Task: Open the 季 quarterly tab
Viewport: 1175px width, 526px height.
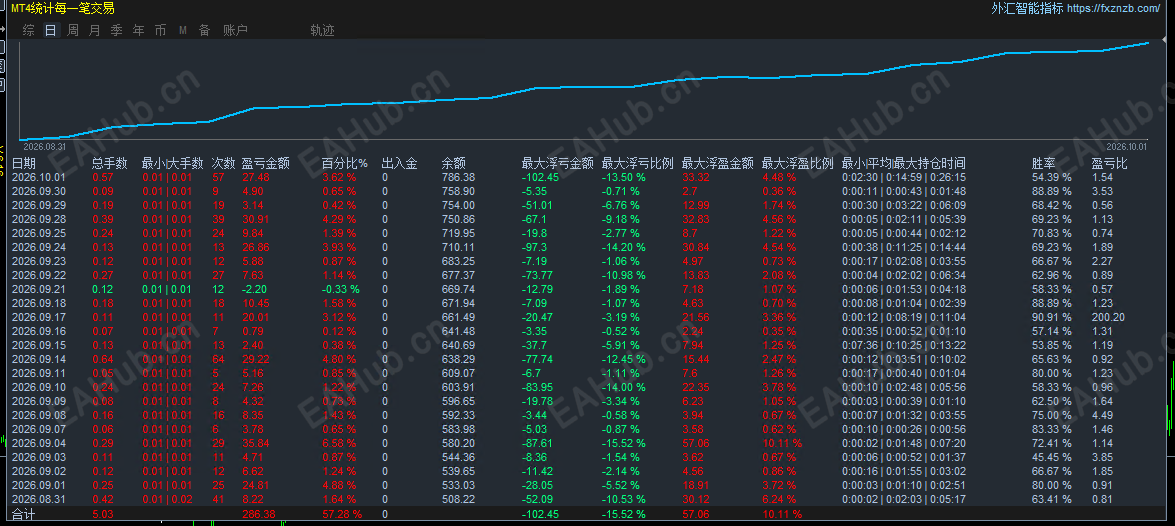Action: pyautogui.click(x=116, y=31)
